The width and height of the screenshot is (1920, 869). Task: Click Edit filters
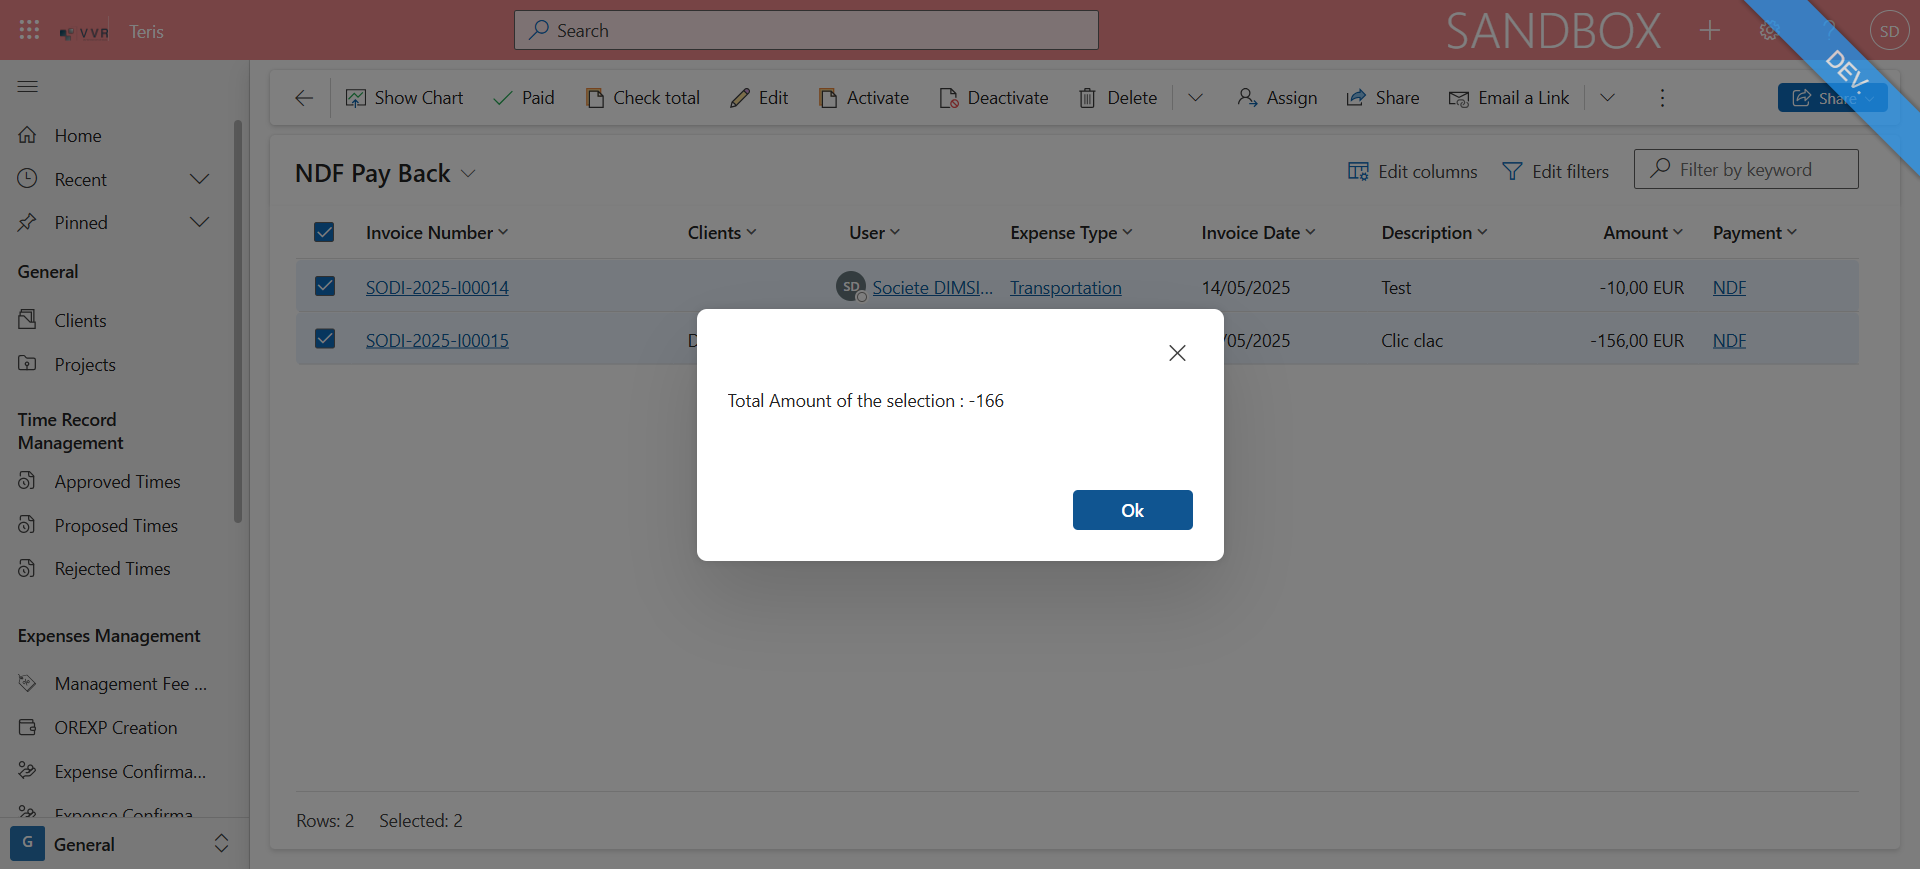pyautogui.click(x=1556, y=171)
